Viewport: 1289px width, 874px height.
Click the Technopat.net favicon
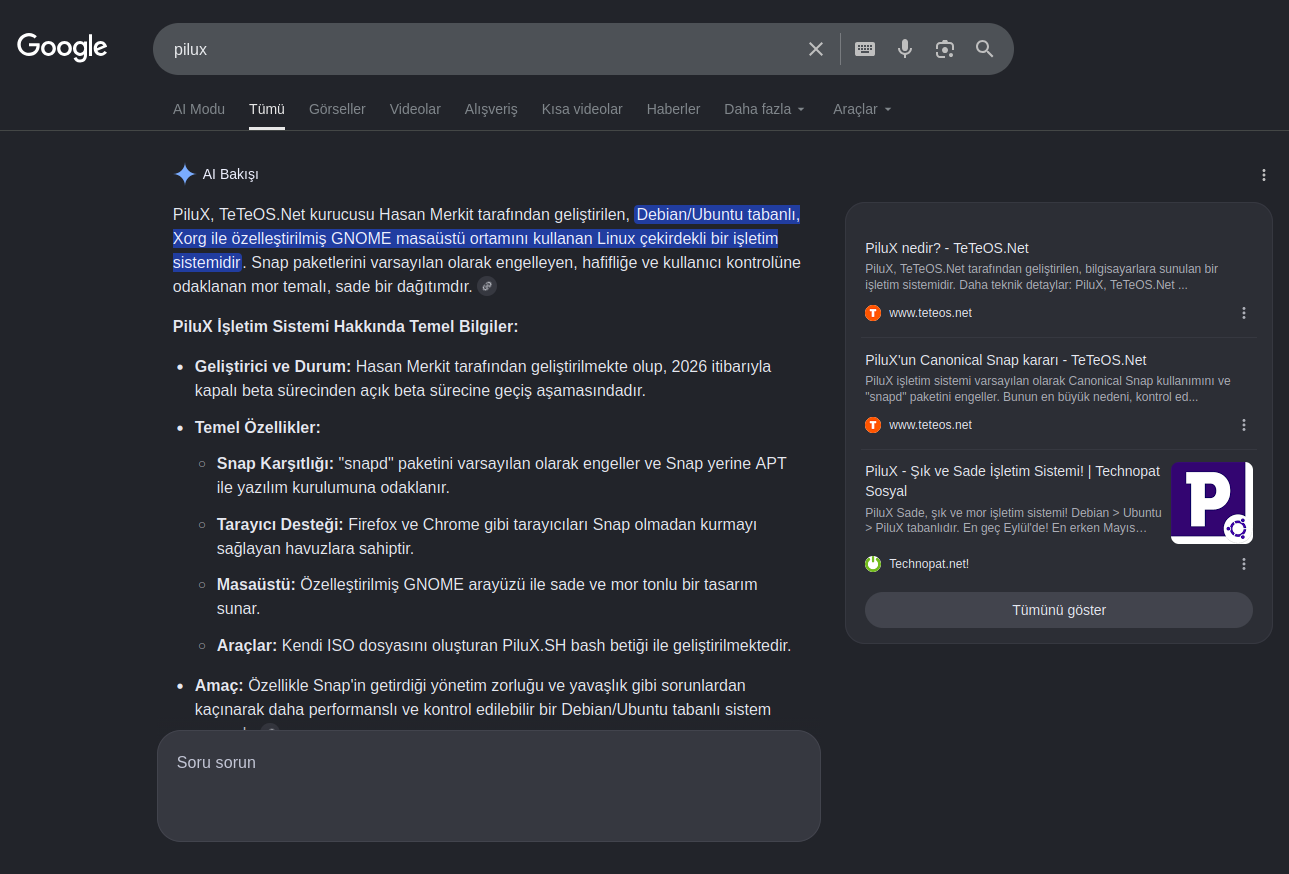(873, 564)
